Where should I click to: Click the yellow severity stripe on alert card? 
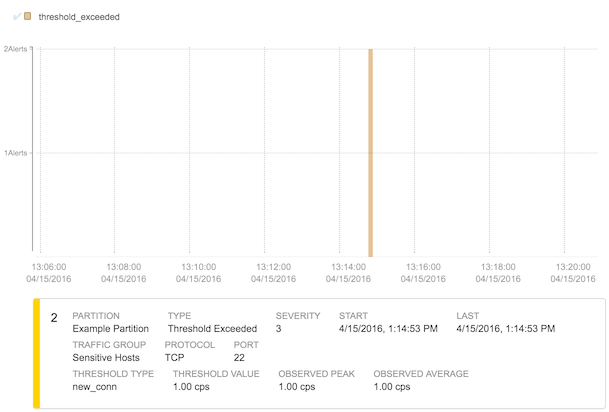[37, 354]
